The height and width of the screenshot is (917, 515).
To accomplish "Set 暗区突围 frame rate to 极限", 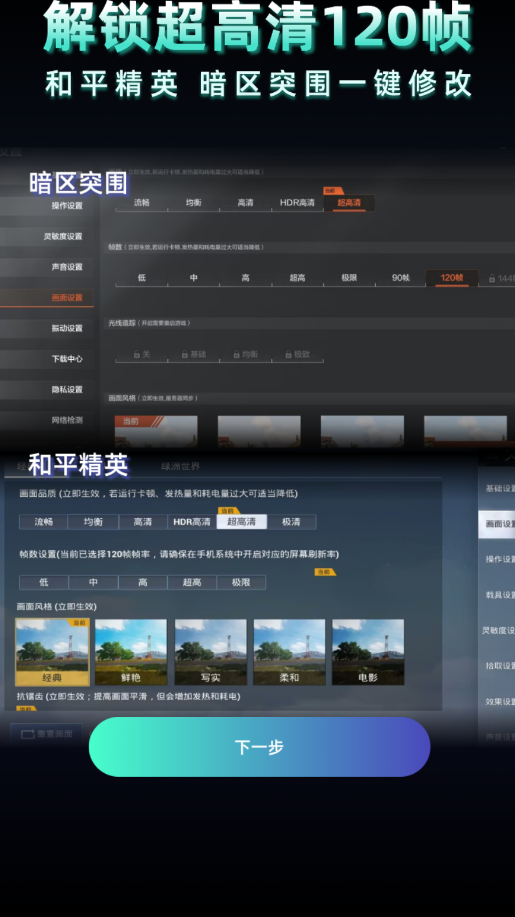I will tap(349, 278).
